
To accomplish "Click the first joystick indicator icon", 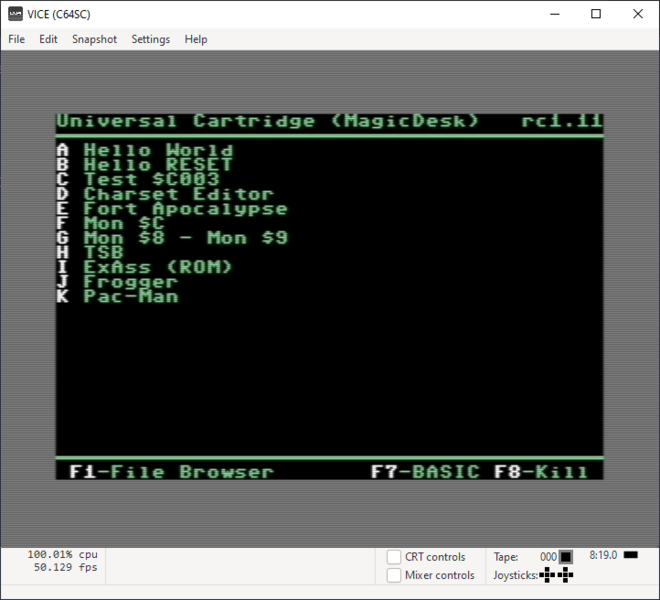I will coord(547,575).
